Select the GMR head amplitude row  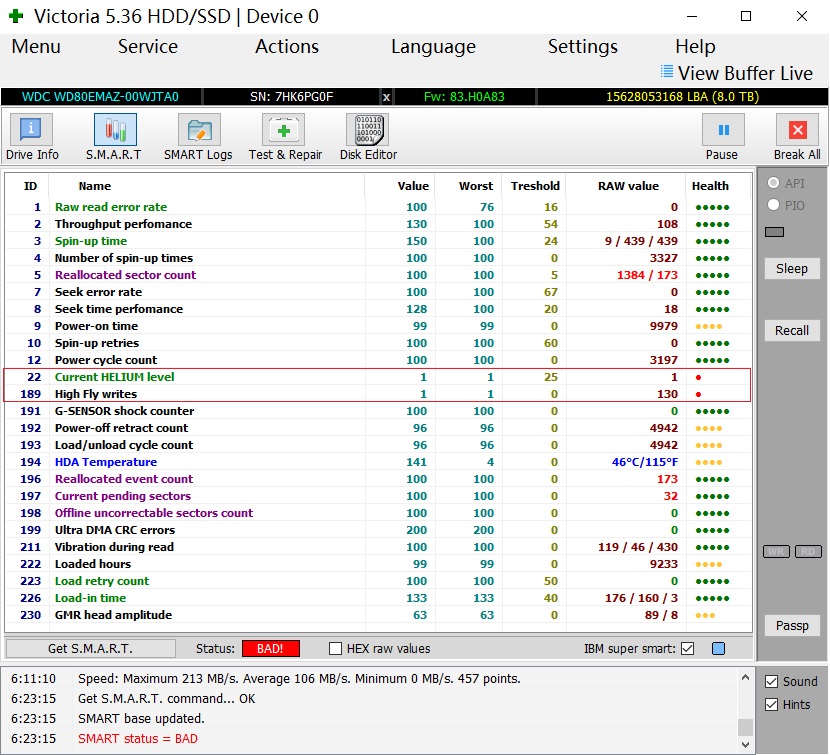point(378,615)
